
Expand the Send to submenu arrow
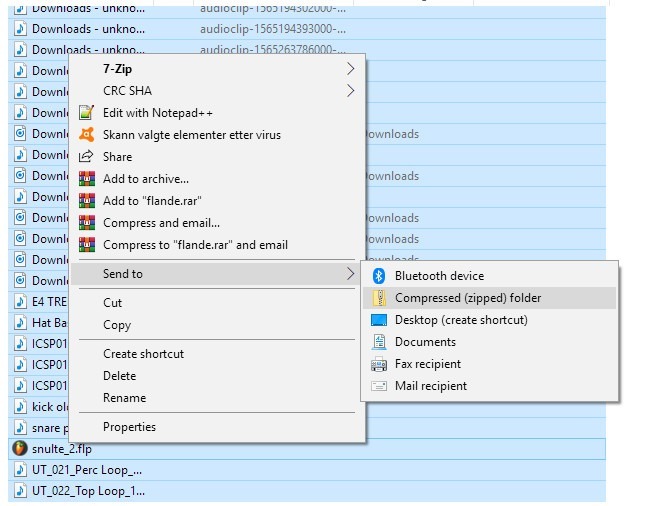[350, 274]
